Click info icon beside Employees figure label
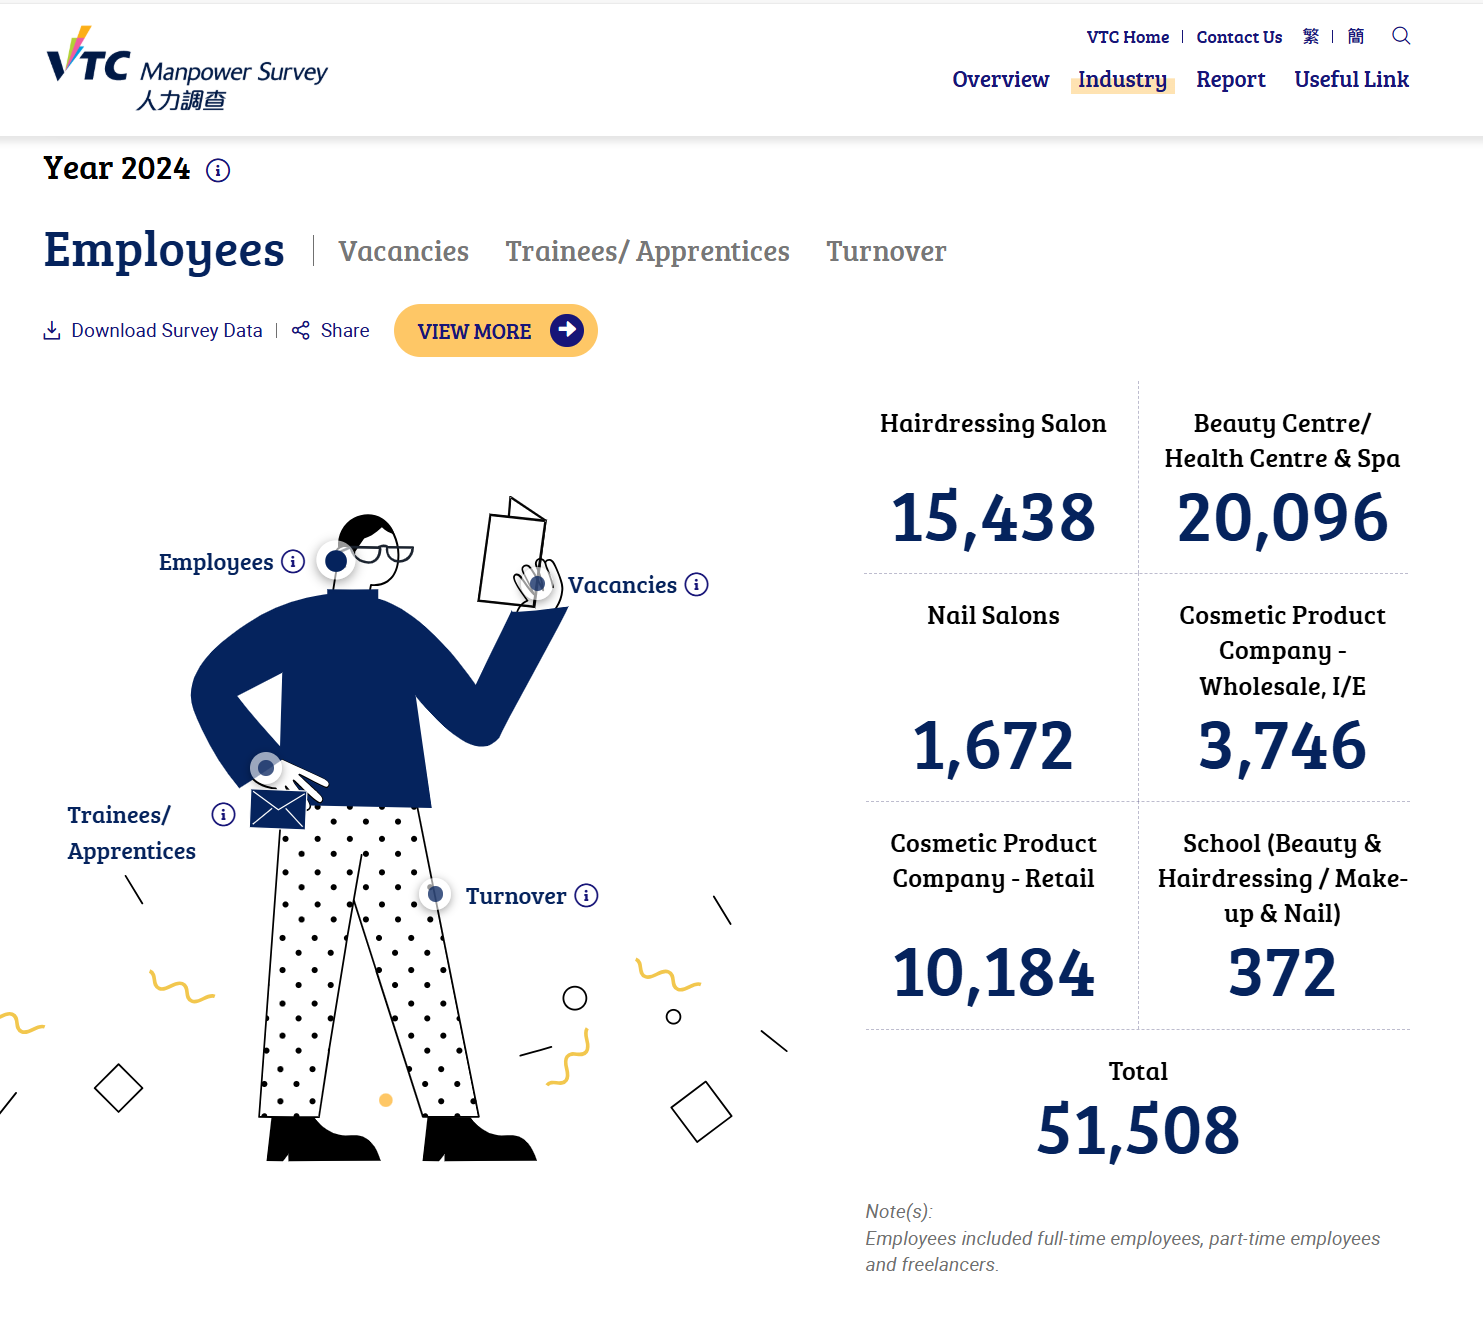The height and width of the screenshot is (1320, 1483). coord(293,561)
